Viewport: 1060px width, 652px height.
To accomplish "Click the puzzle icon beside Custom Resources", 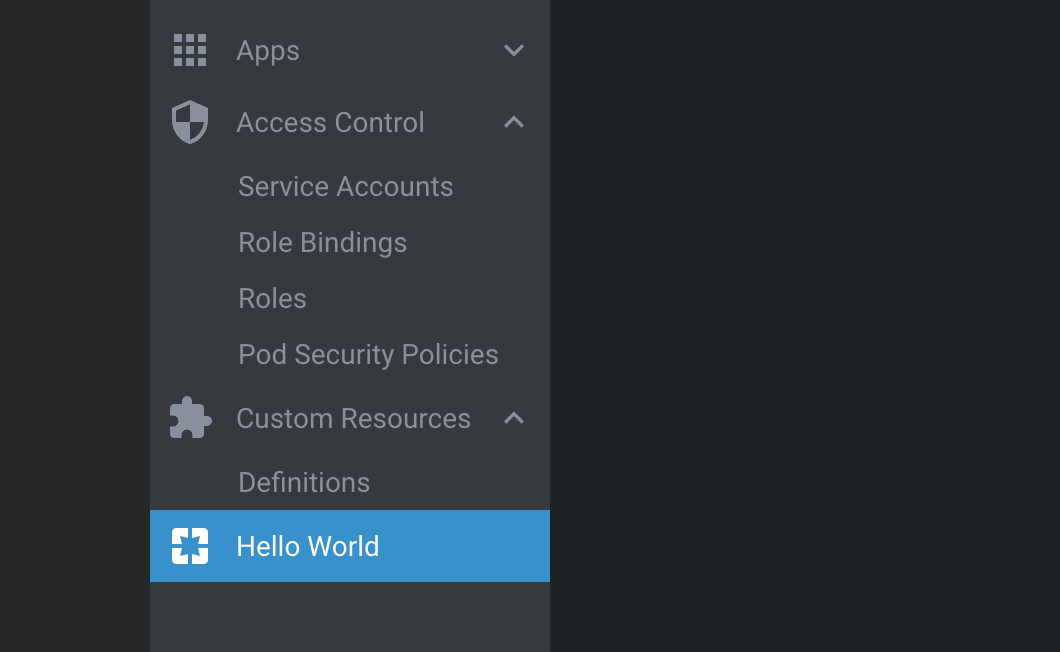I will (190, 418).
